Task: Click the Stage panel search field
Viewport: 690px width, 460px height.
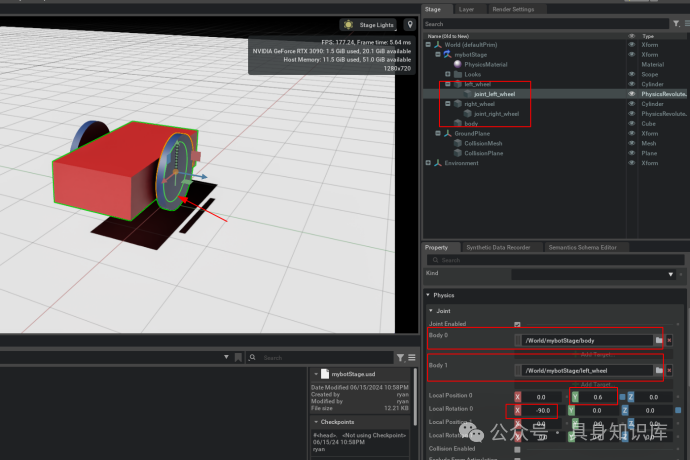Action: (x=540, y=23)
